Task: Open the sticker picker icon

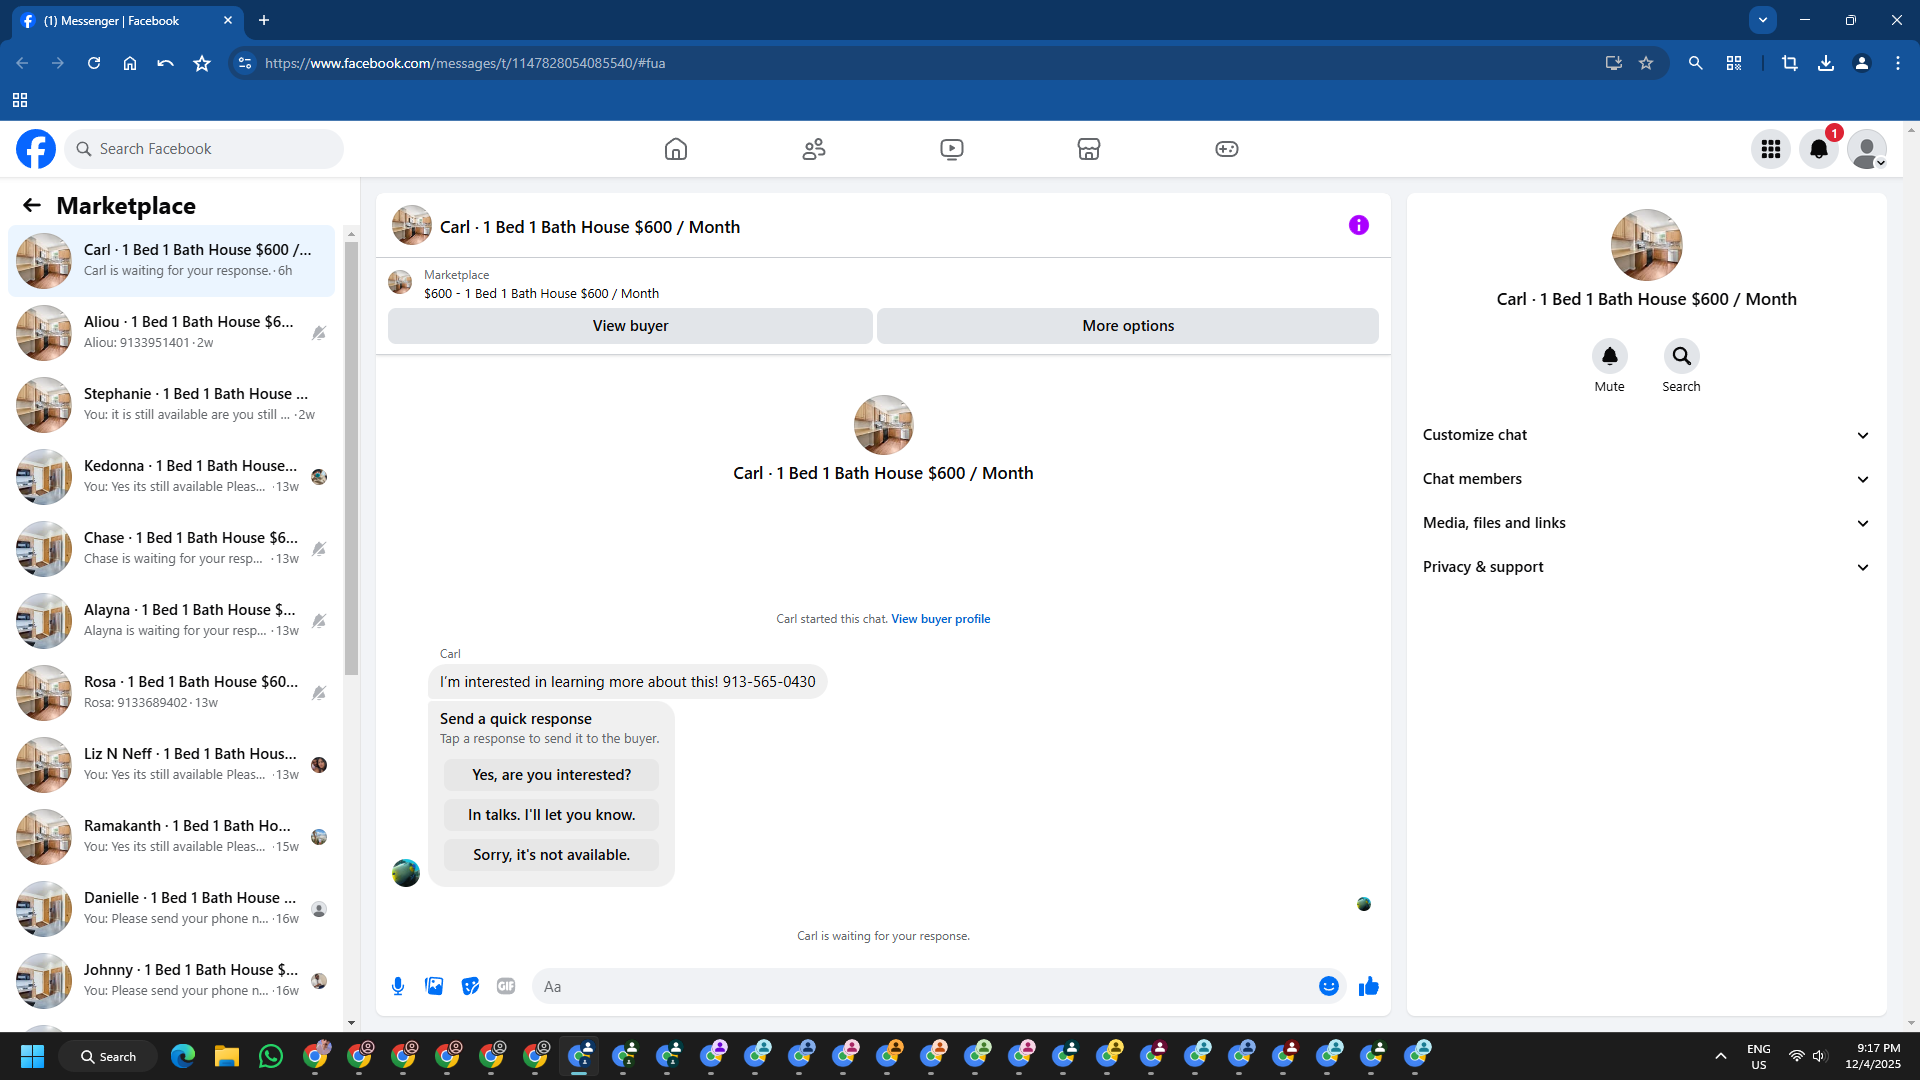Action: tap(470, 986)
